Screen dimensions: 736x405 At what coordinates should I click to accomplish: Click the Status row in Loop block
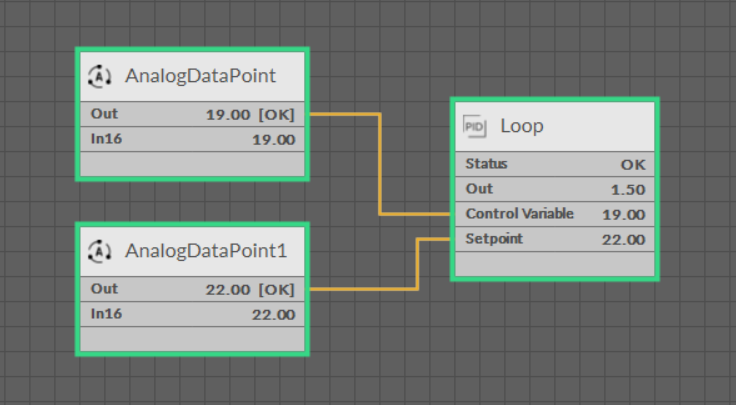tap(555, 164)
